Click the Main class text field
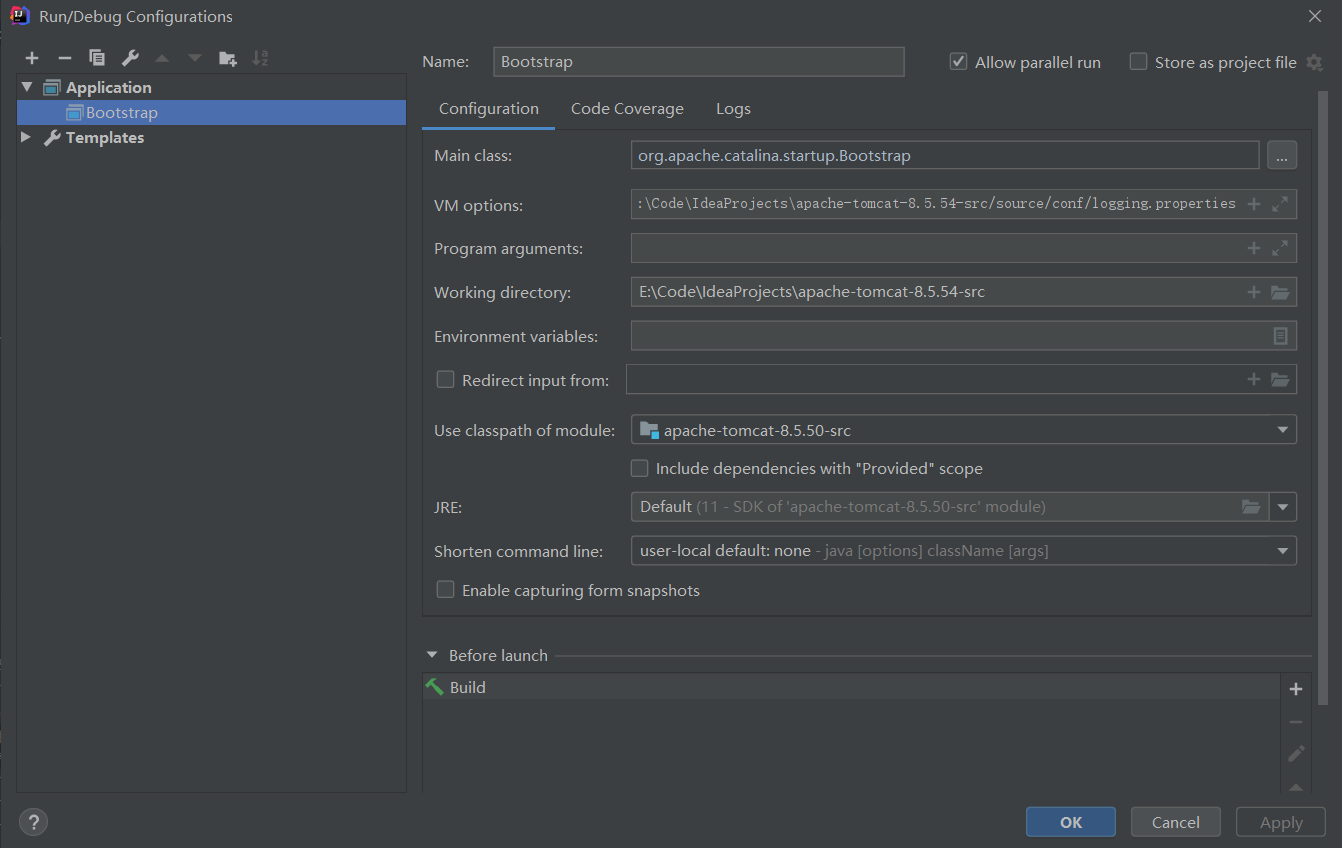The height and width of the screenshot is (848, 1342). click(x=945, y=156)
